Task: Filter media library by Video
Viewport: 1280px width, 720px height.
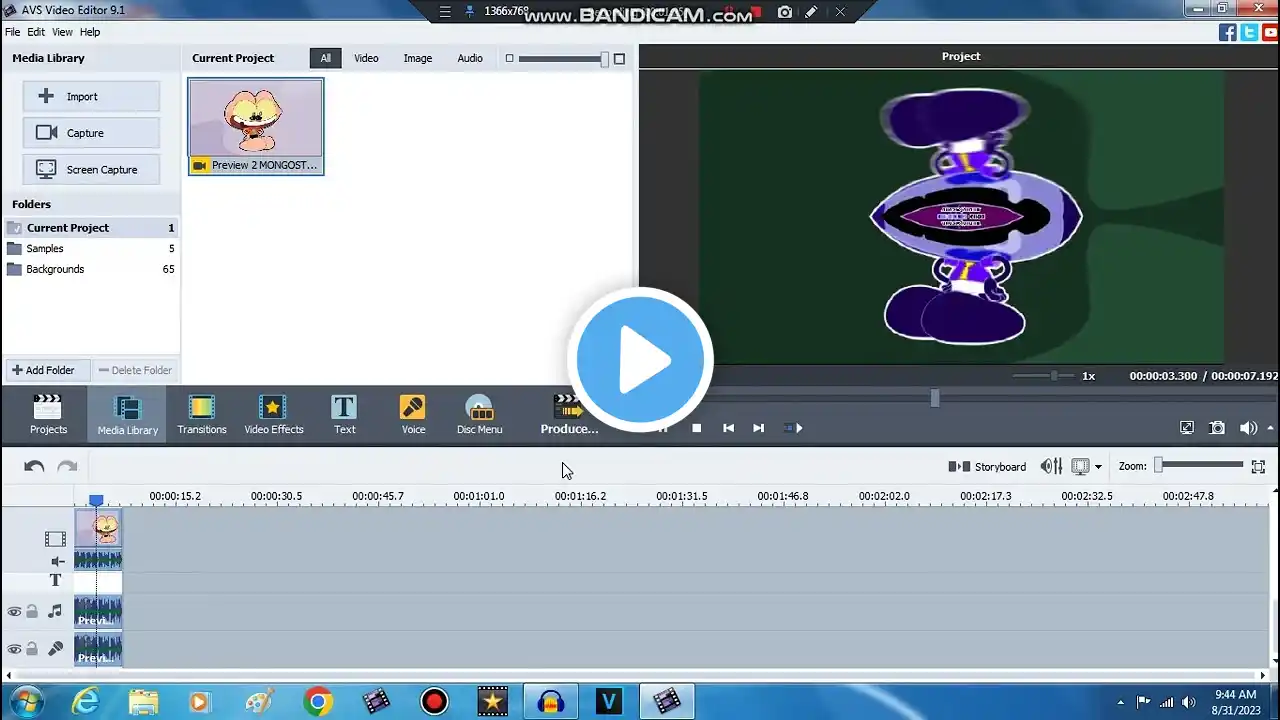Action: pyautogui.click(x=366, y=58)
